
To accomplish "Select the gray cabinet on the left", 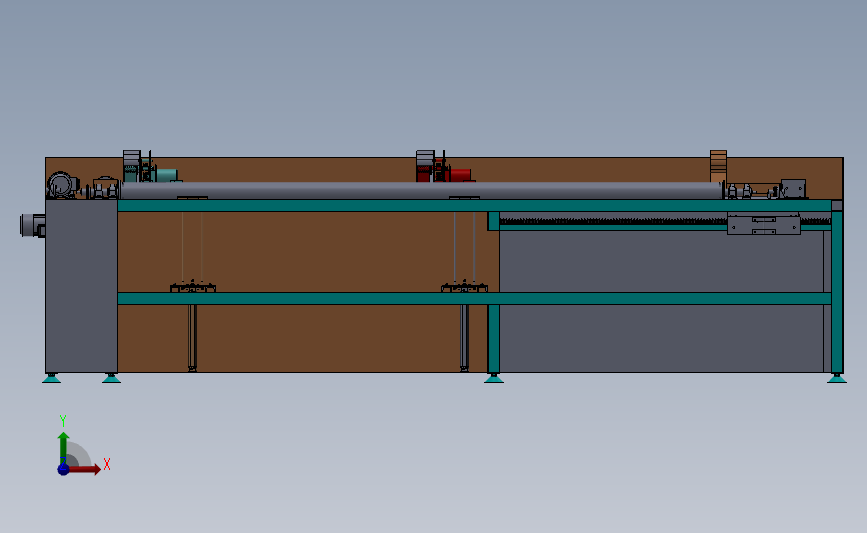I will point(81,286).
